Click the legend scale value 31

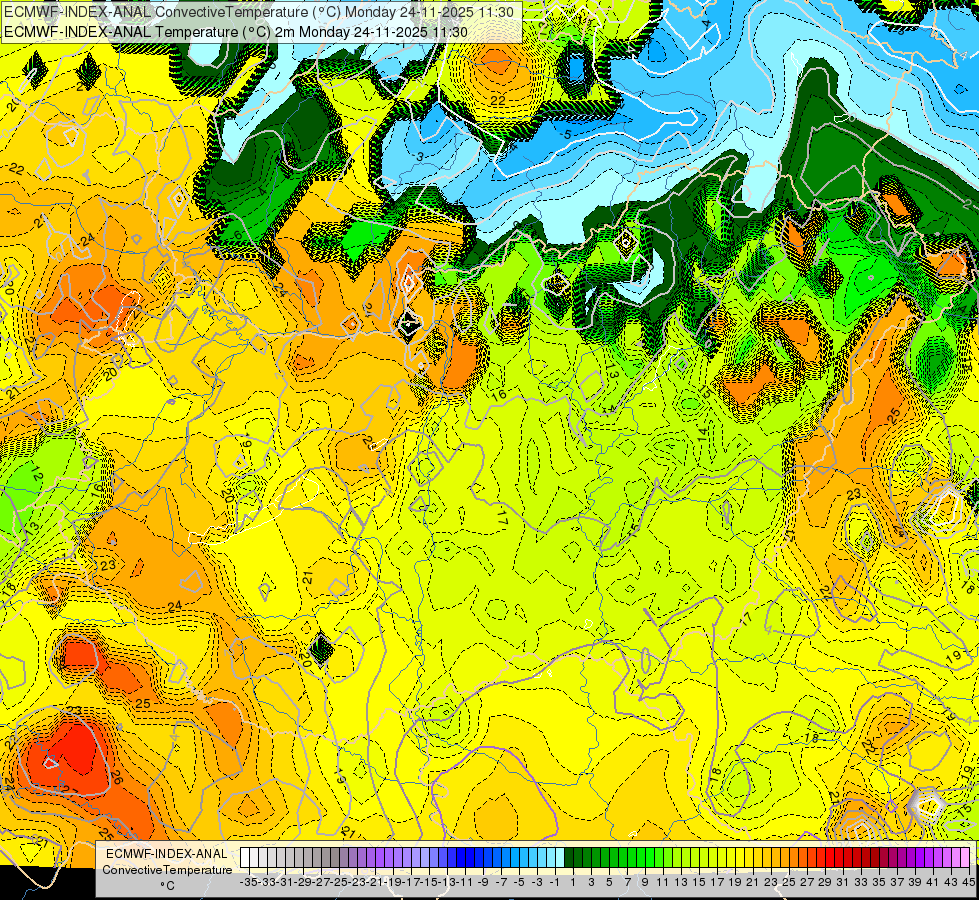(842, 882)
